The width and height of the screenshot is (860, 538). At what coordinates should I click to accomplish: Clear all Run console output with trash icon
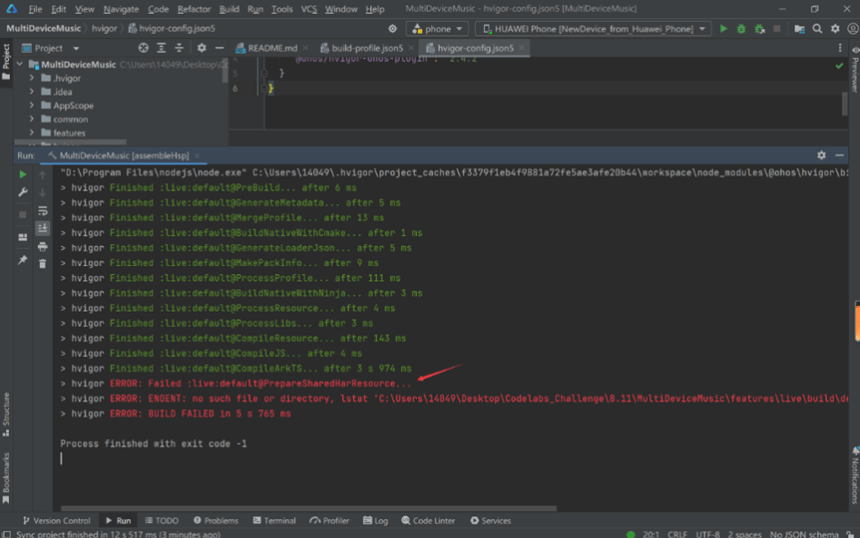click(42, 264)
